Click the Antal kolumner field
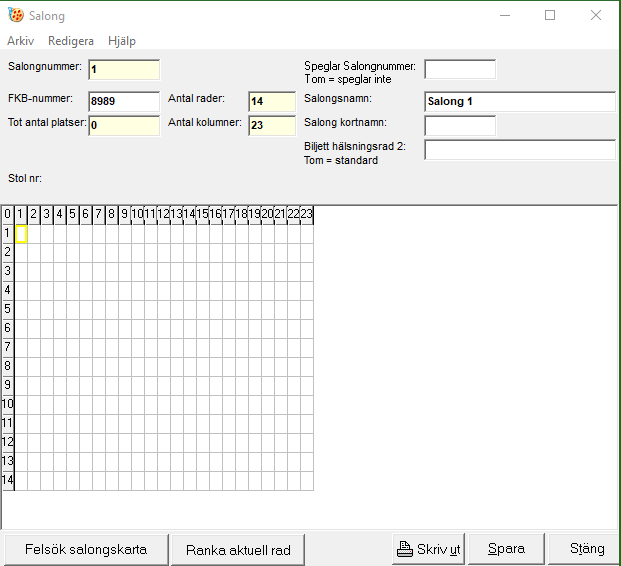The height and width of the screenshot is (566, 621). coord(272,125)
